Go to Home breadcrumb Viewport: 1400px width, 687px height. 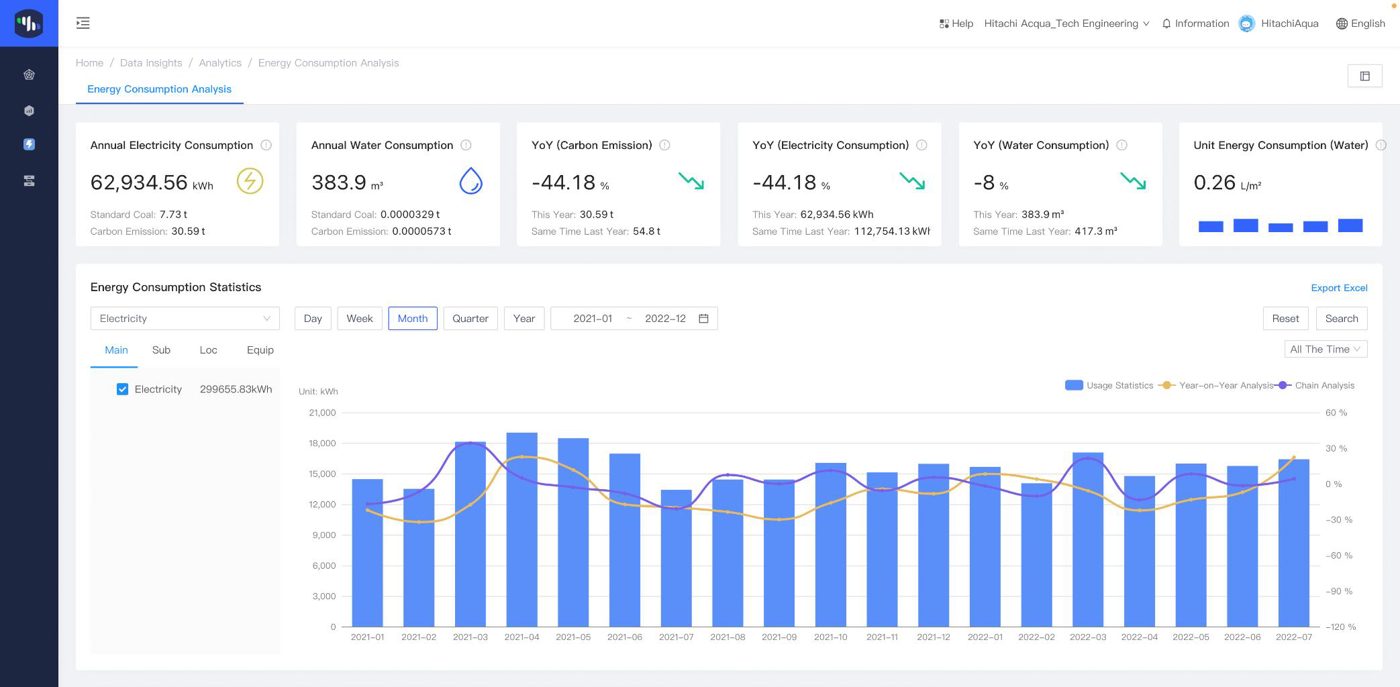[89, 63]
